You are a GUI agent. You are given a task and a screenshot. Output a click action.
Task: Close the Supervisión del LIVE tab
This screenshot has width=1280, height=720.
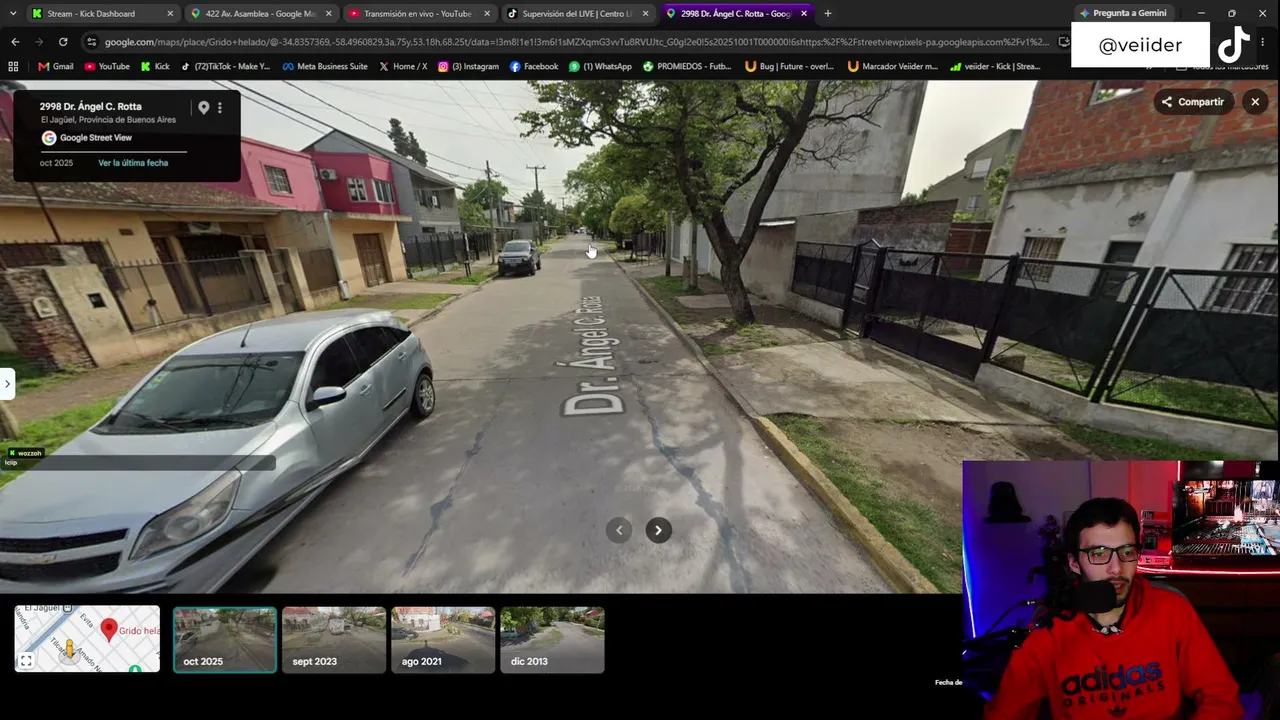click(x=645, y=14)
